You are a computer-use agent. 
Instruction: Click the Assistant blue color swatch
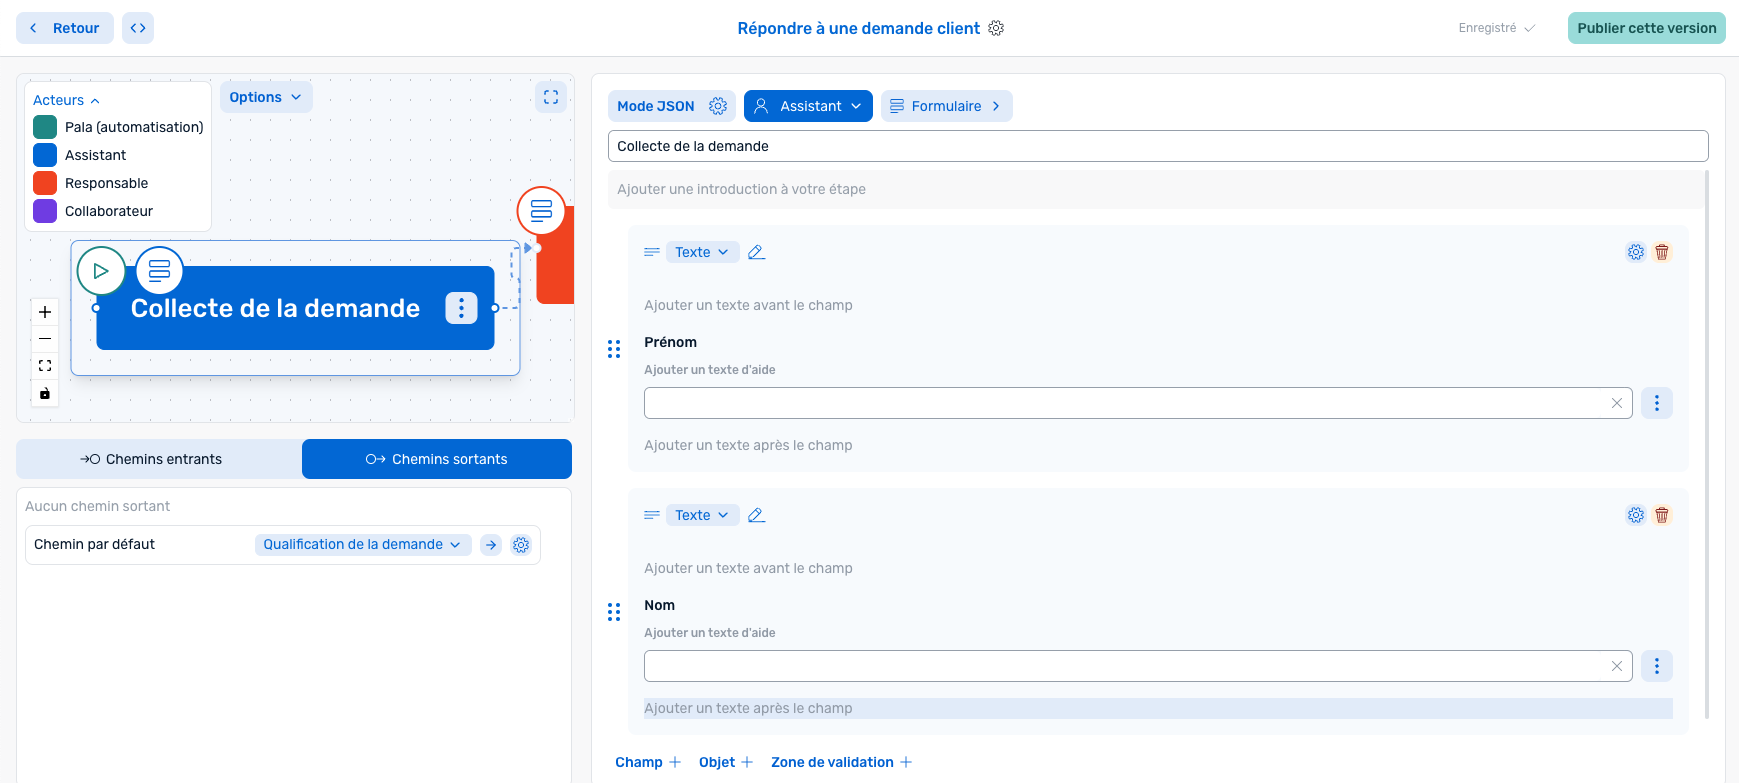coord(45,155)
